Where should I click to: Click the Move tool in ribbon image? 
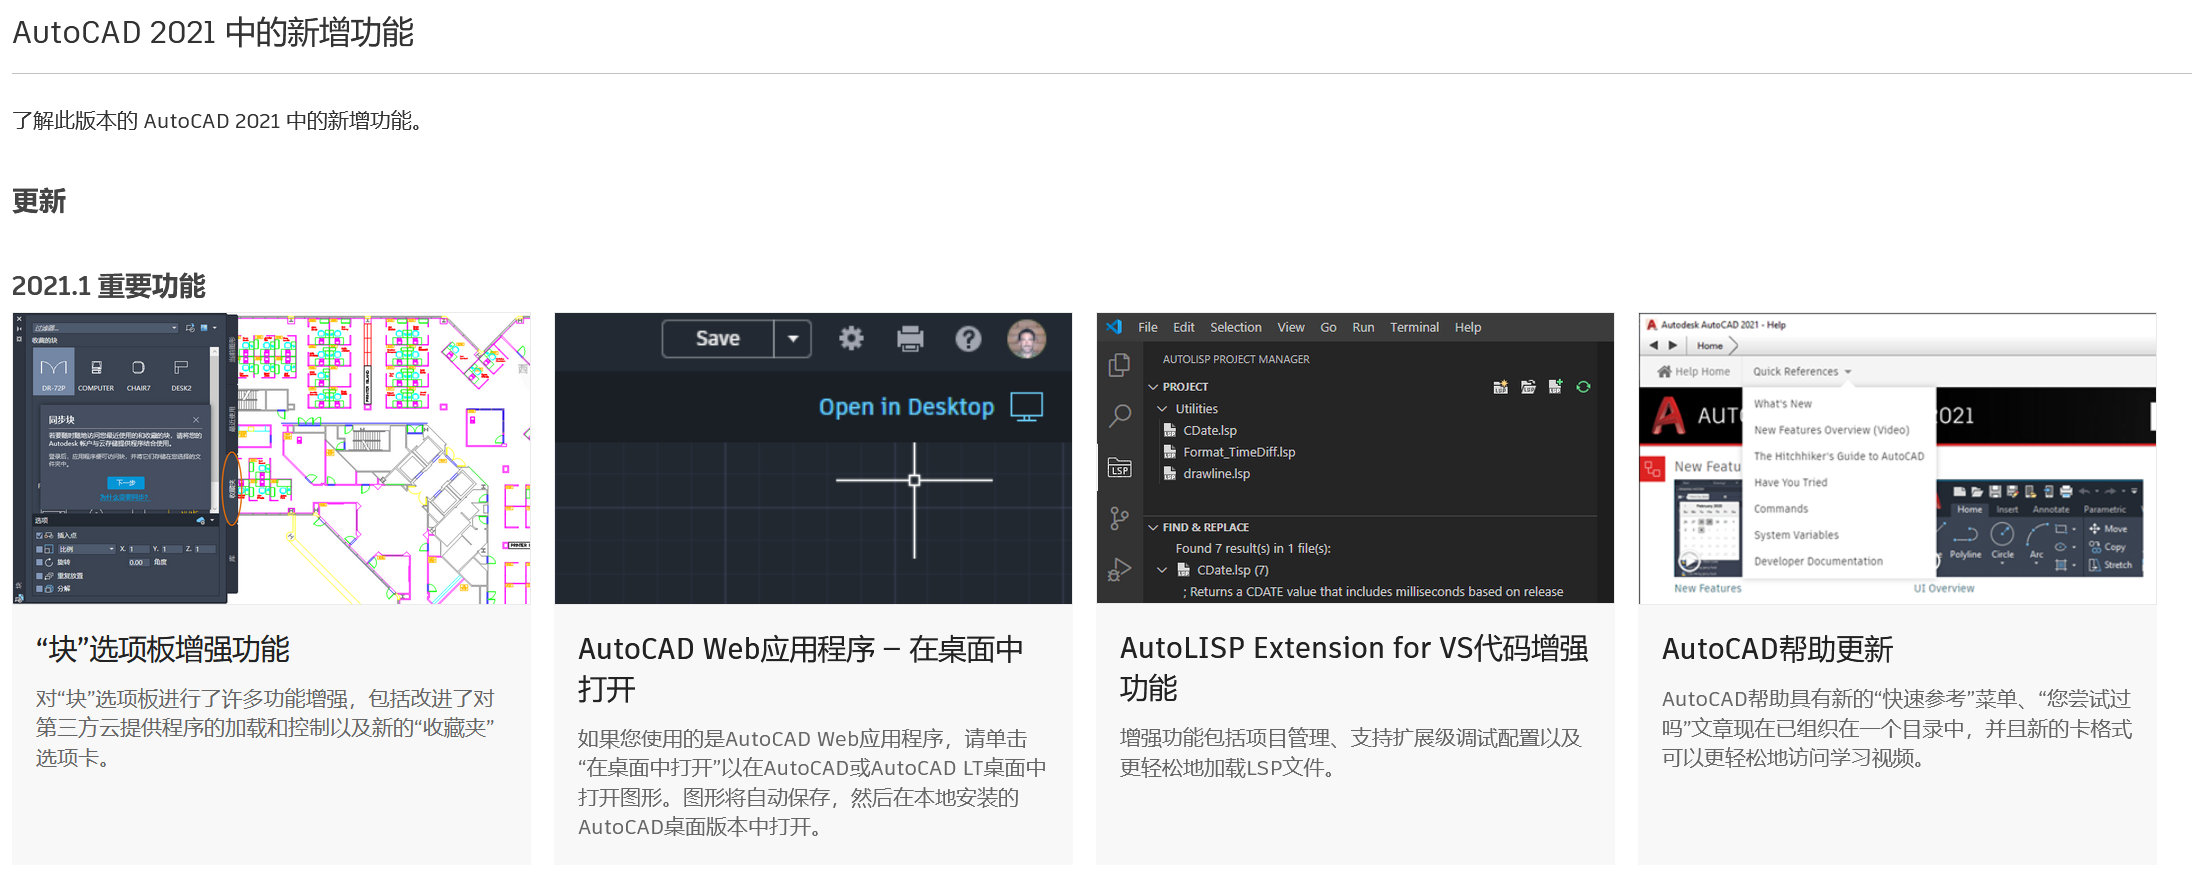pos(2108,529)
